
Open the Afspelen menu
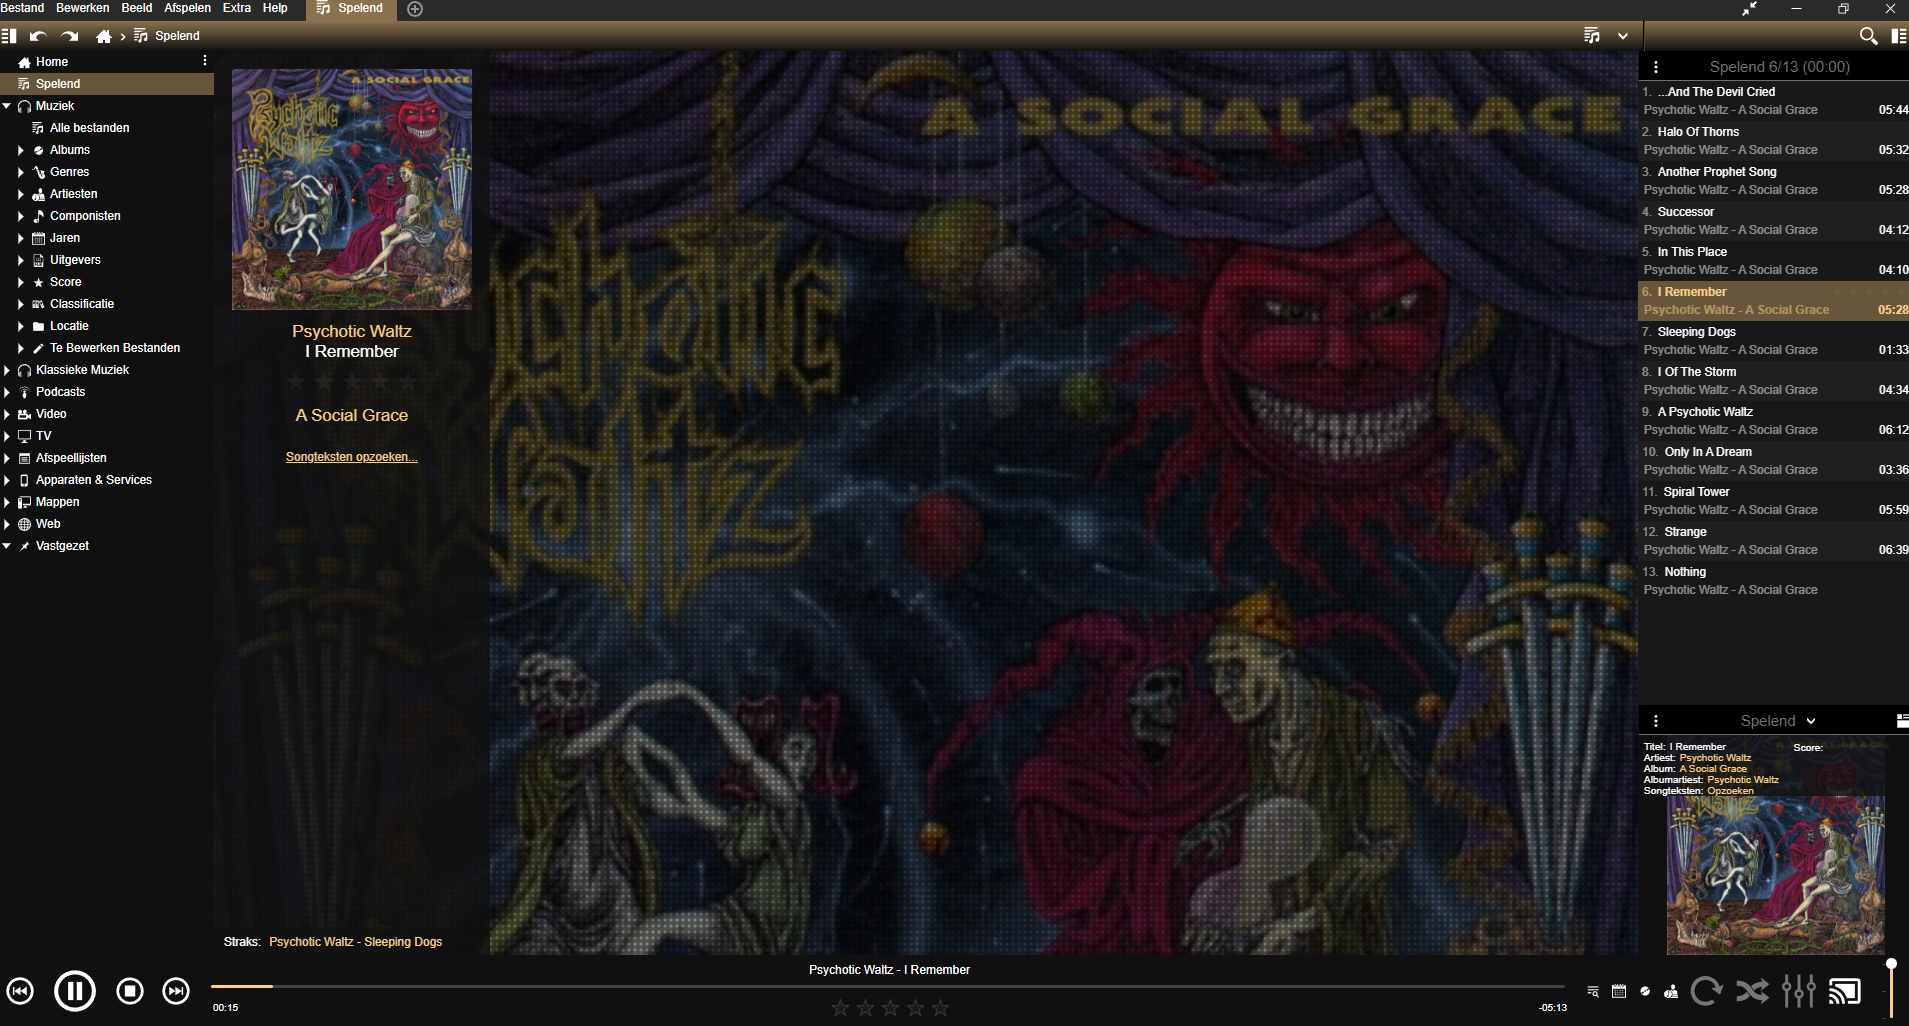click(x=187, y=8)
